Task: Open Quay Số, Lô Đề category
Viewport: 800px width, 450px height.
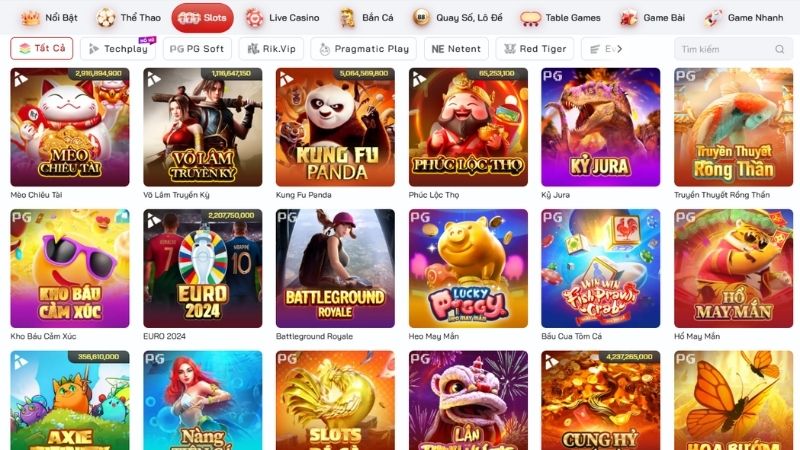Action: [x=458, y=18]
